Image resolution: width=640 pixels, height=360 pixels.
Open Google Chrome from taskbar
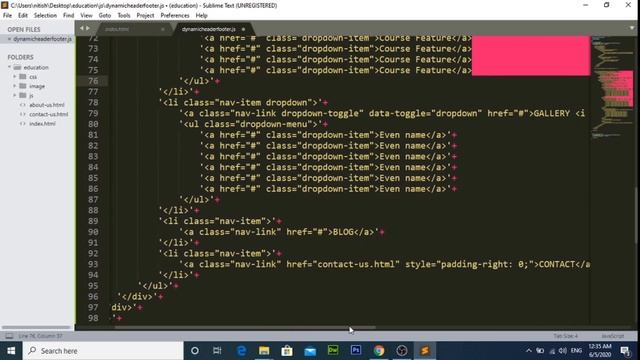379,351
